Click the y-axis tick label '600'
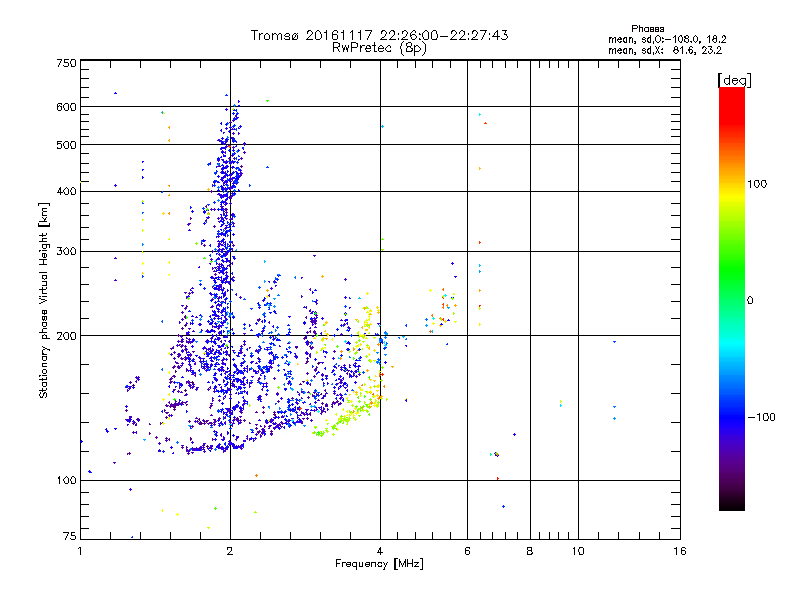 point(66,107)
